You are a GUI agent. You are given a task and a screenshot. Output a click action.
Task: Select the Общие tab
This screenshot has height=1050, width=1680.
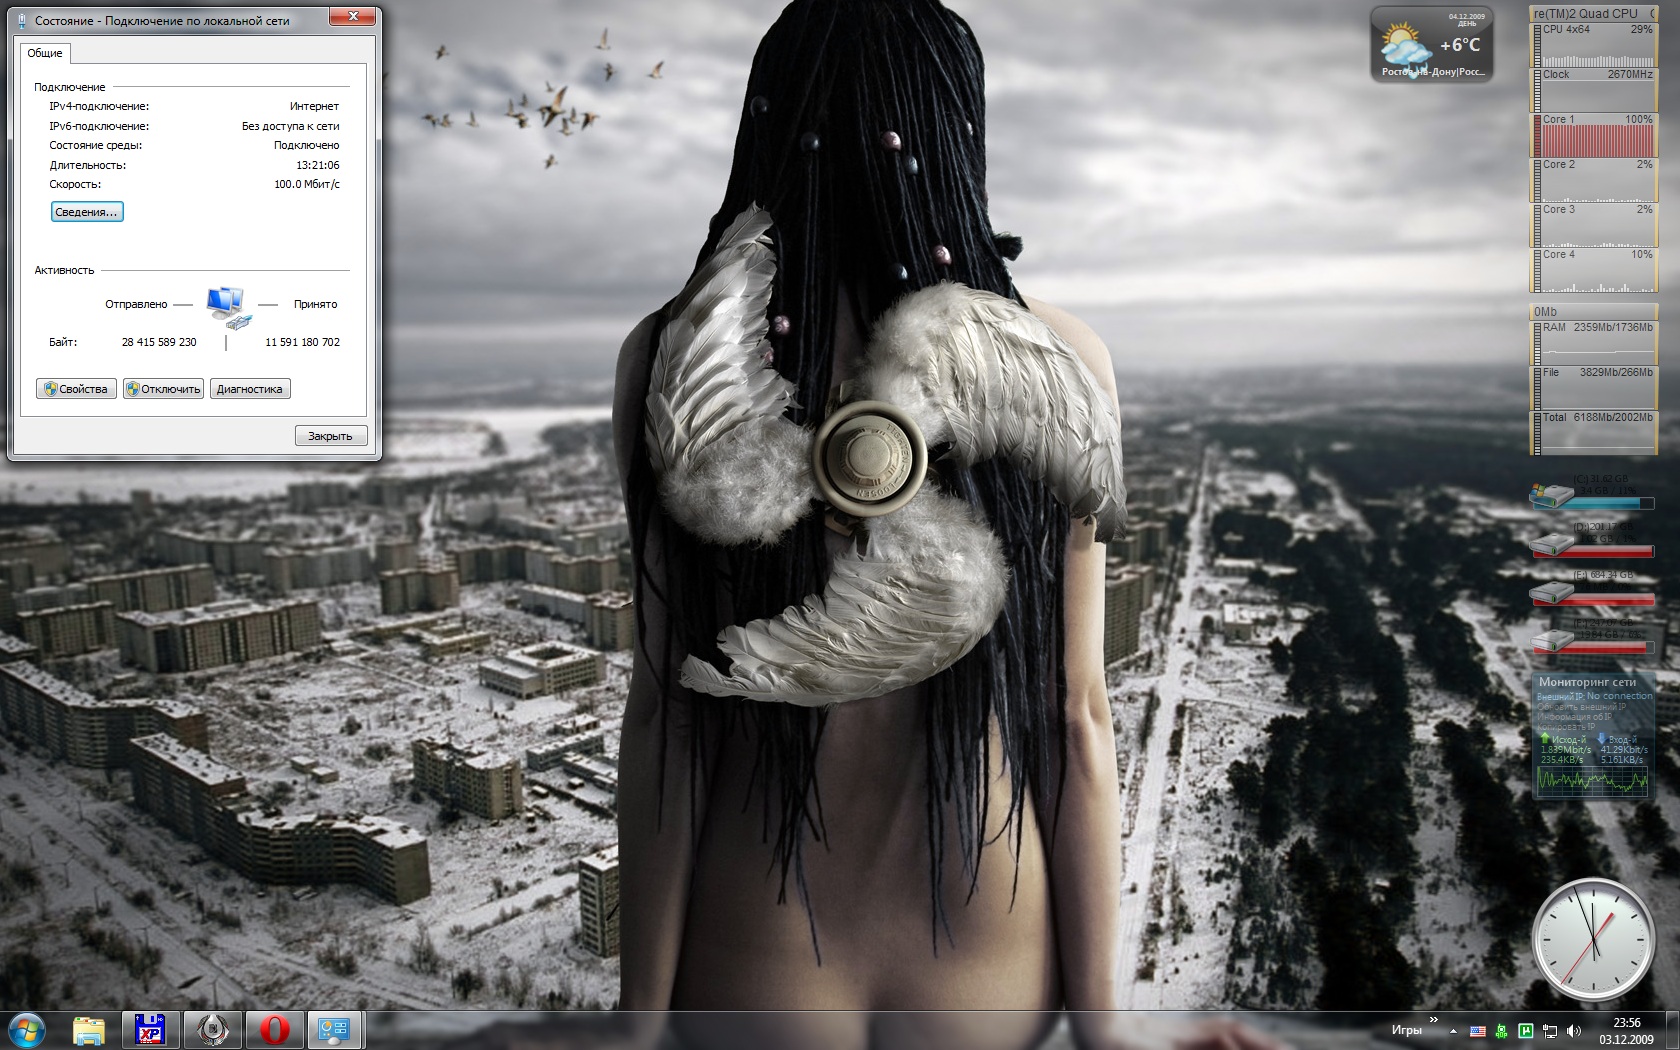(45, 53)
